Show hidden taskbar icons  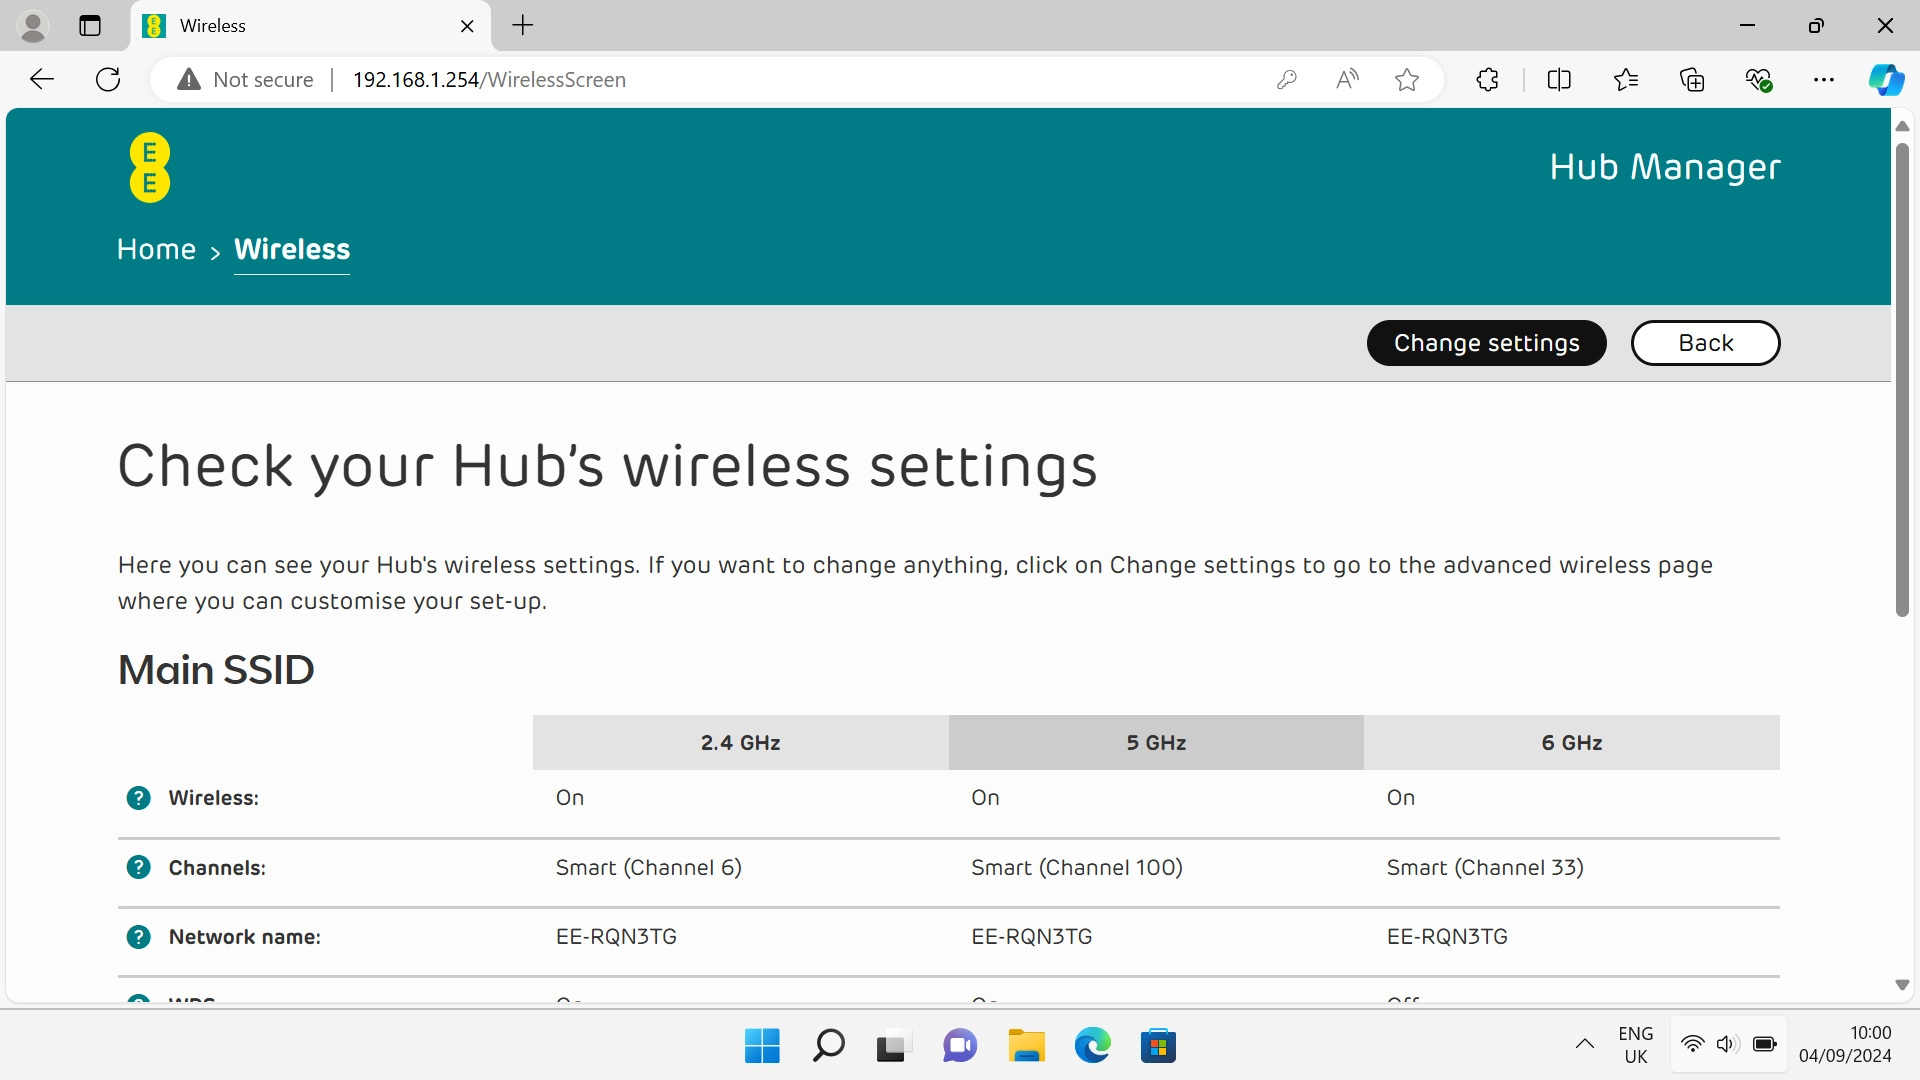click(x=1585, y=1044)
